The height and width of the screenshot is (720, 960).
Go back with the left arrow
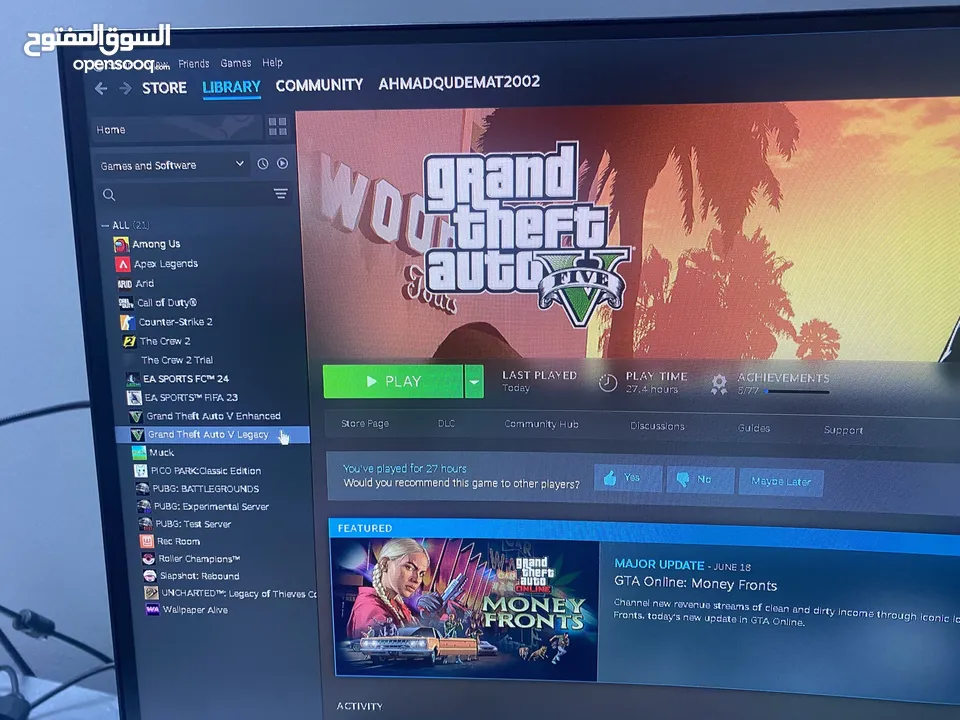[101, 89]
